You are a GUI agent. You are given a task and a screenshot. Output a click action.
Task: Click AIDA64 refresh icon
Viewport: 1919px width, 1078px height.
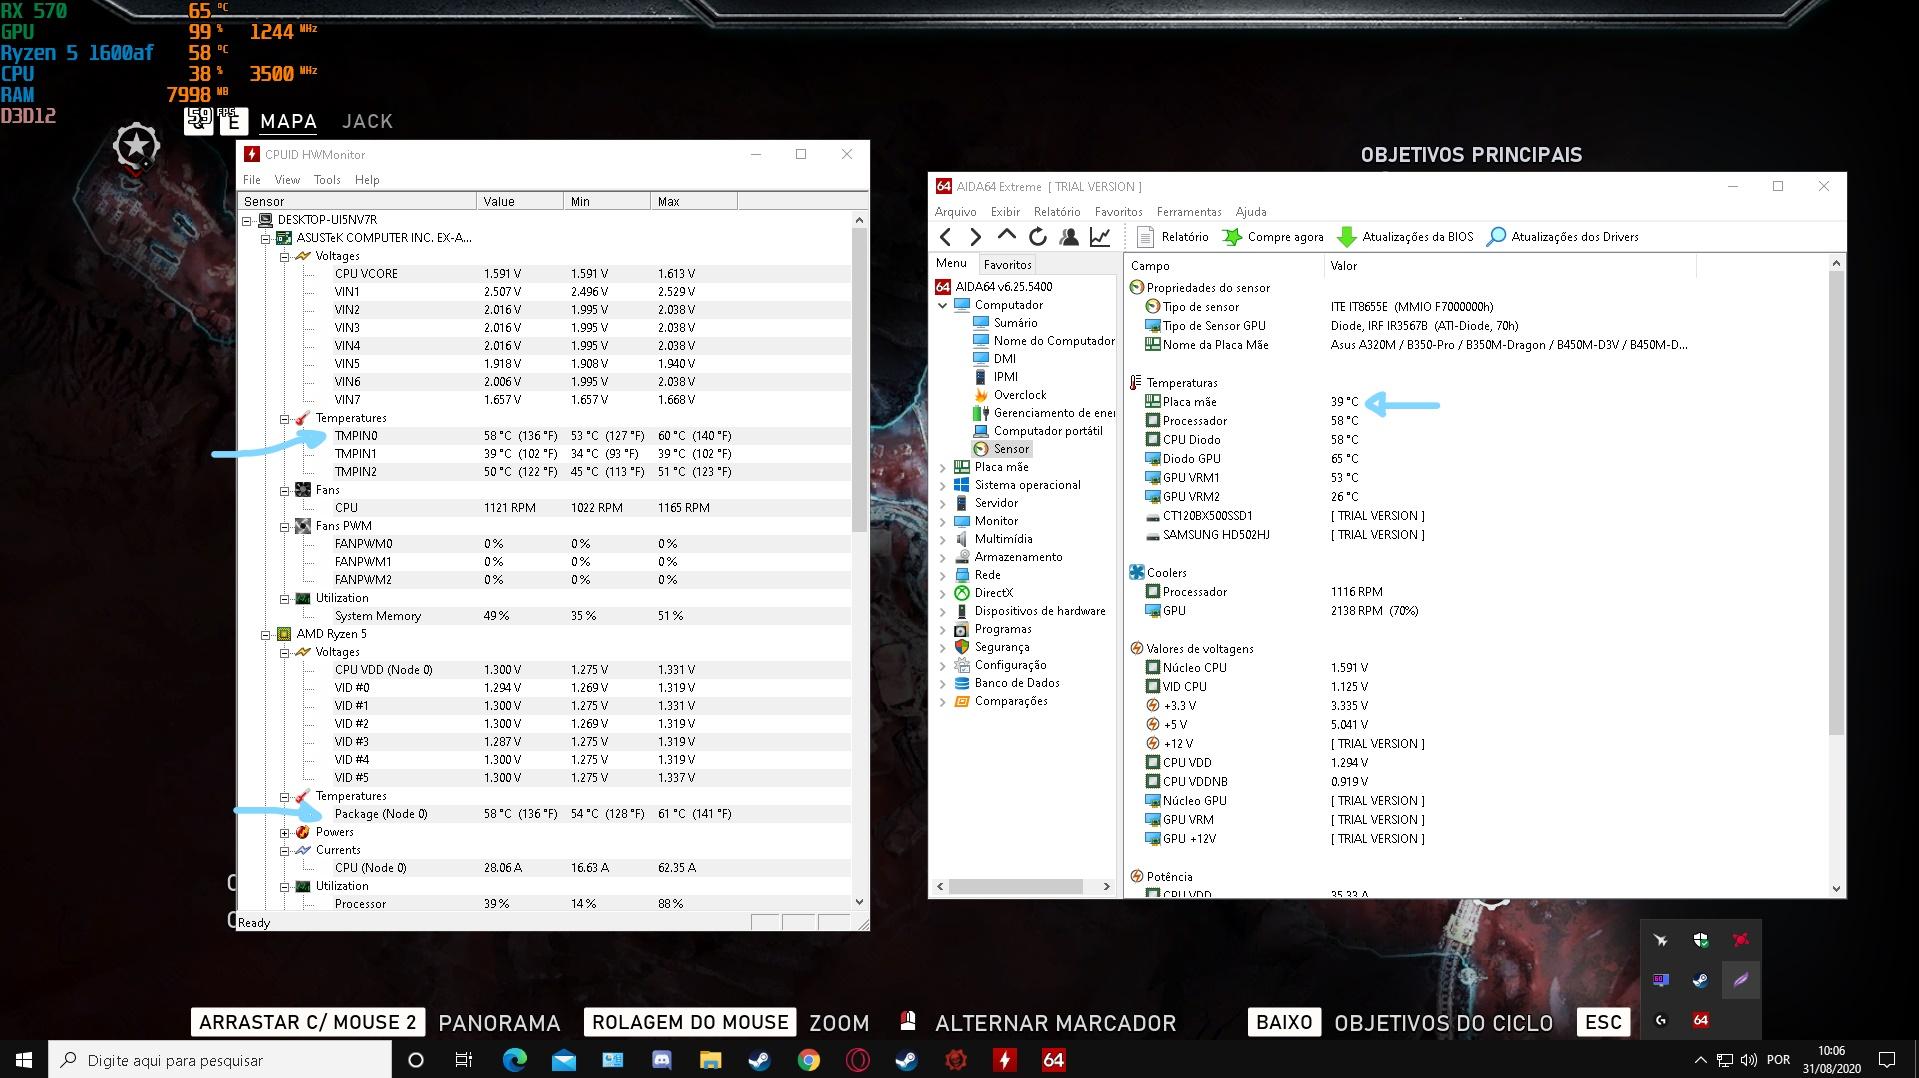(1038, 237)
